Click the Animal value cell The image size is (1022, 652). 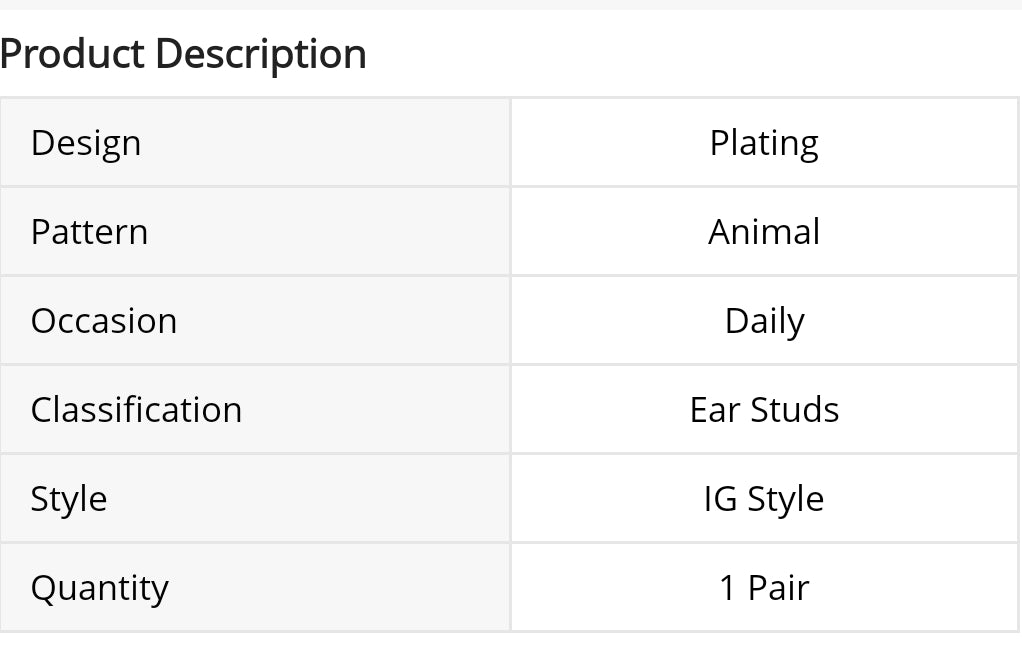[x=764, y=232]
